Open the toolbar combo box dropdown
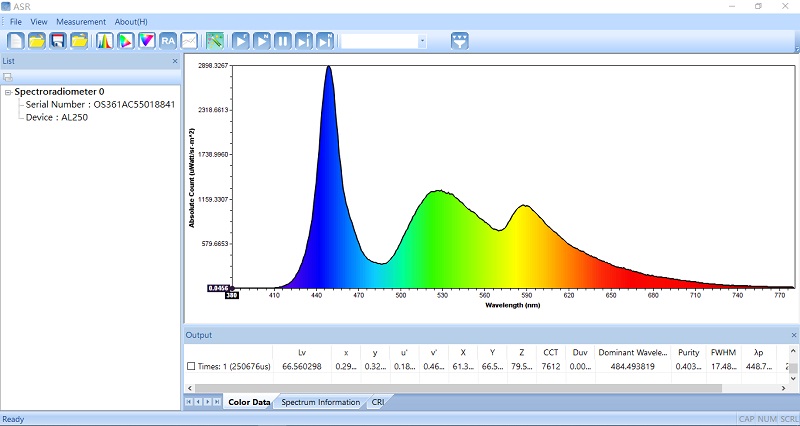 coord(422,41)
